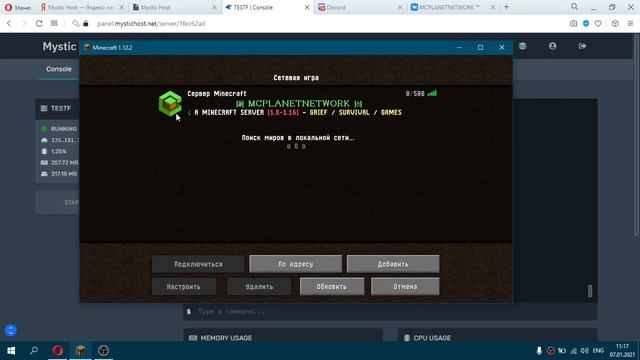Click the blue round chat widget button

click(x=11, y=330)
